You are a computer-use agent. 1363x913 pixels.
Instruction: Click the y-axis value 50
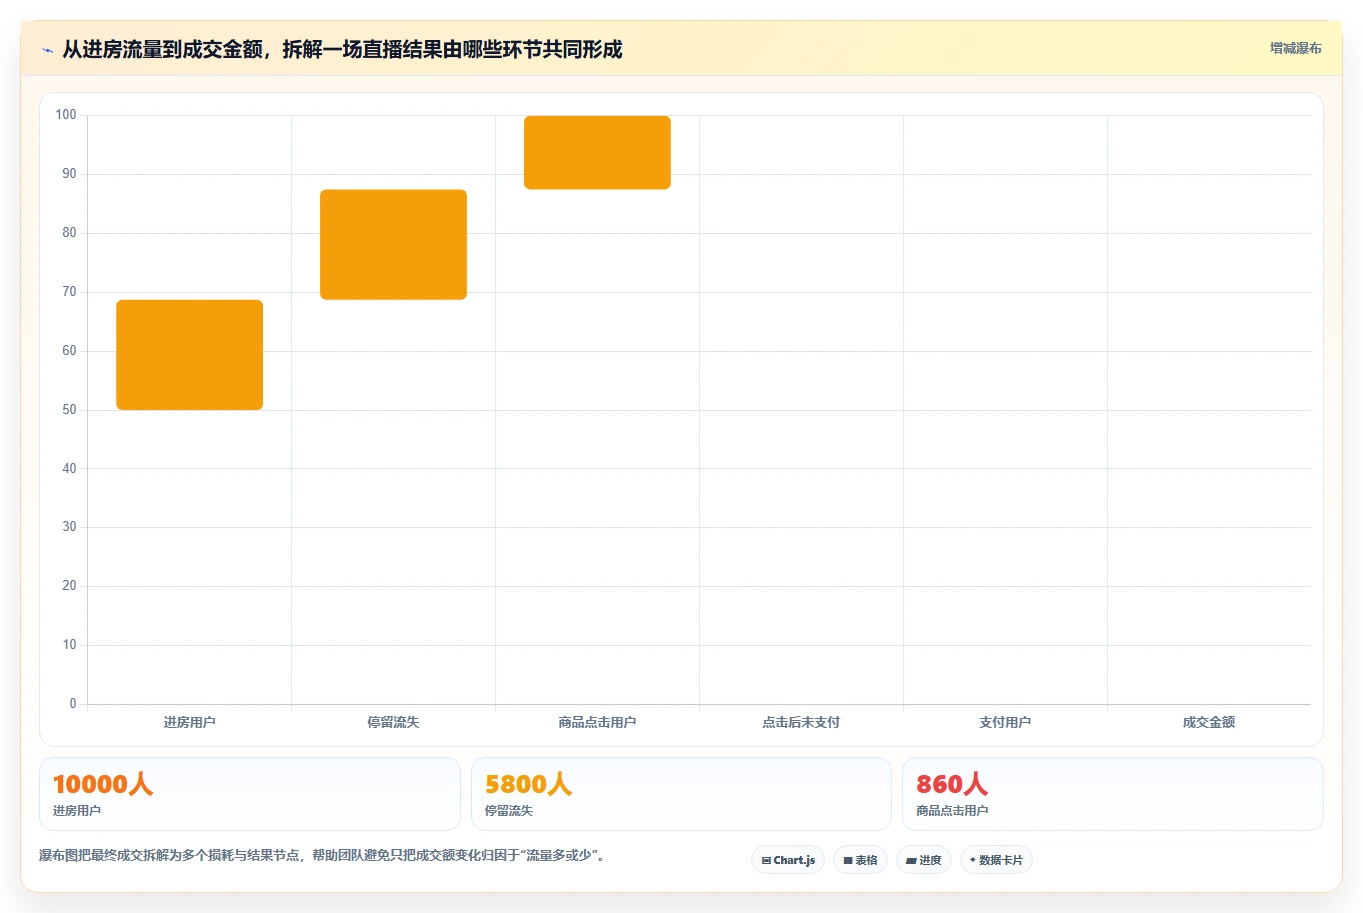[x=69, y=410]
